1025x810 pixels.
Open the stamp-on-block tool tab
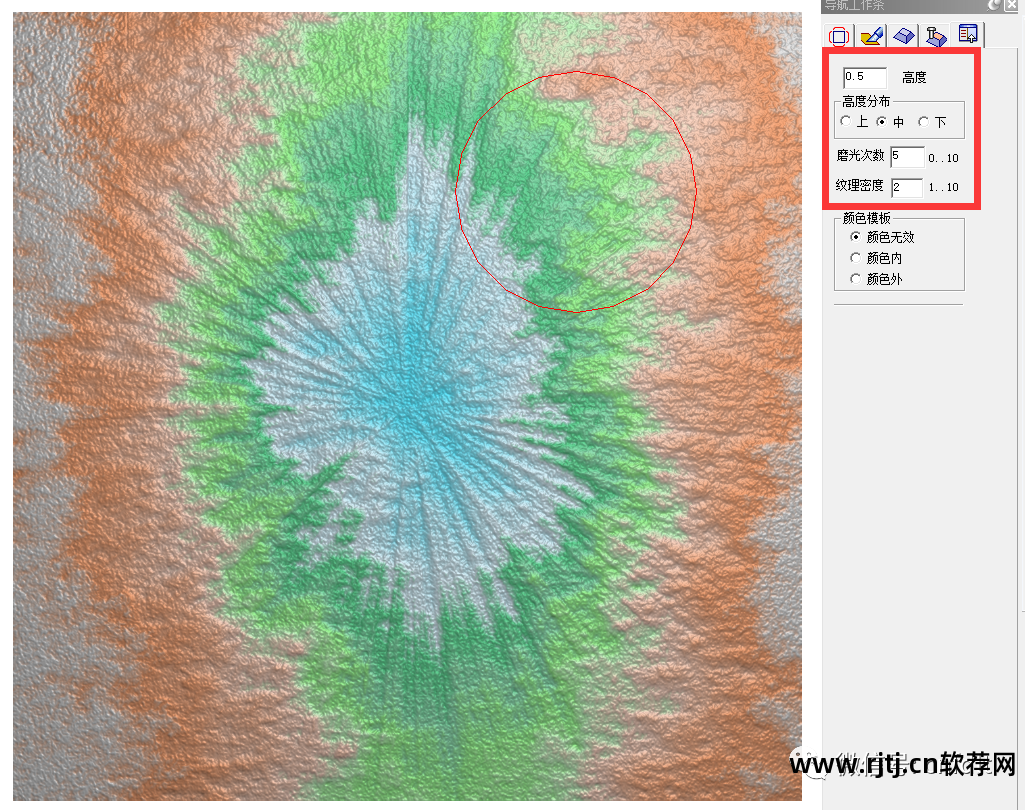point(936,35)
